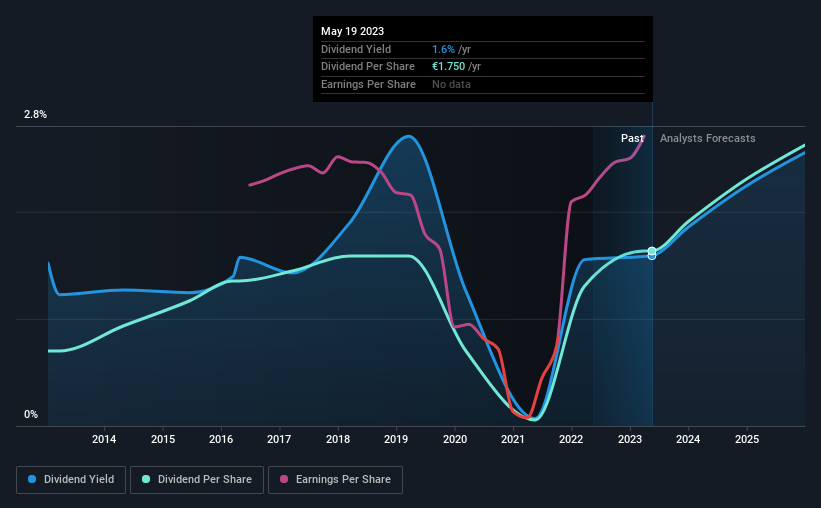Click the '€1.750' dividend per share value
The image size is (821, 508).
pyautogui.click(x=448, y=67)
